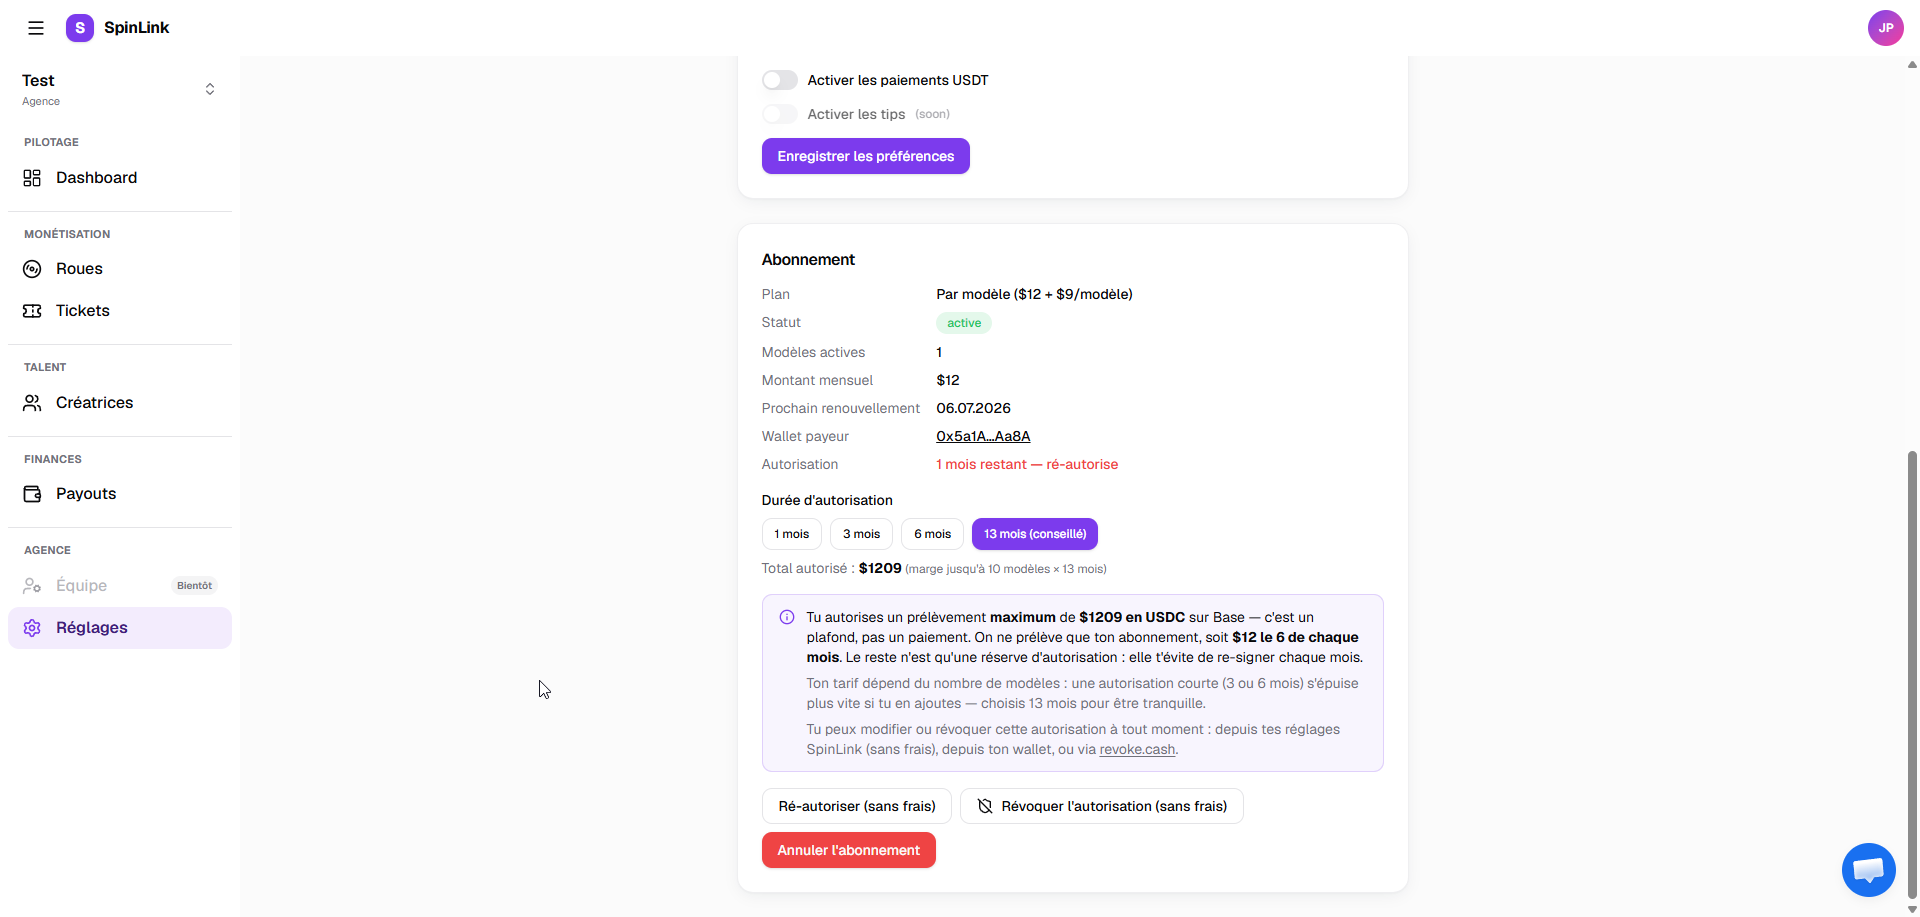This screenshot has width=1920, height=917.
Task: Click the Bientôt badge
Action: coord(194,586)
